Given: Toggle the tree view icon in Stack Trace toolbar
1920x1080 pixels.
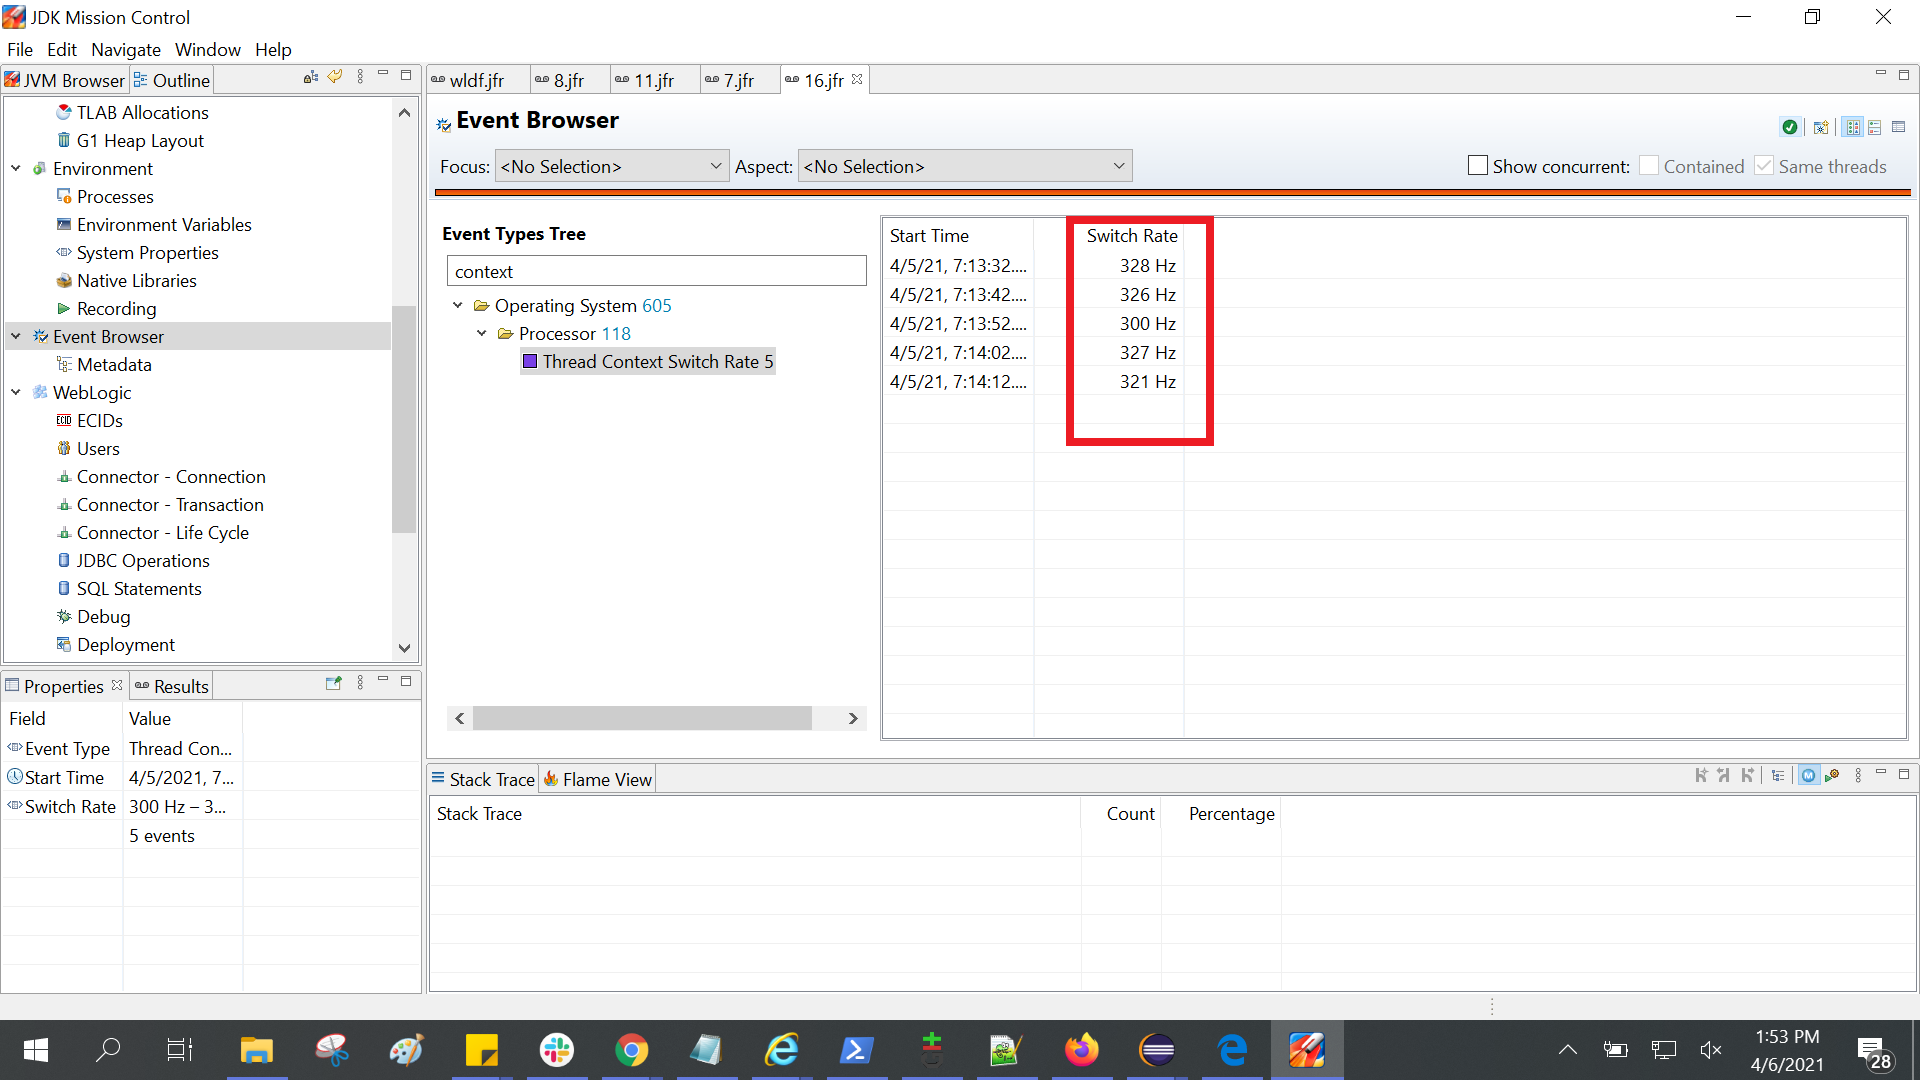Looking at the screenshot, I should coord(1777,776).
